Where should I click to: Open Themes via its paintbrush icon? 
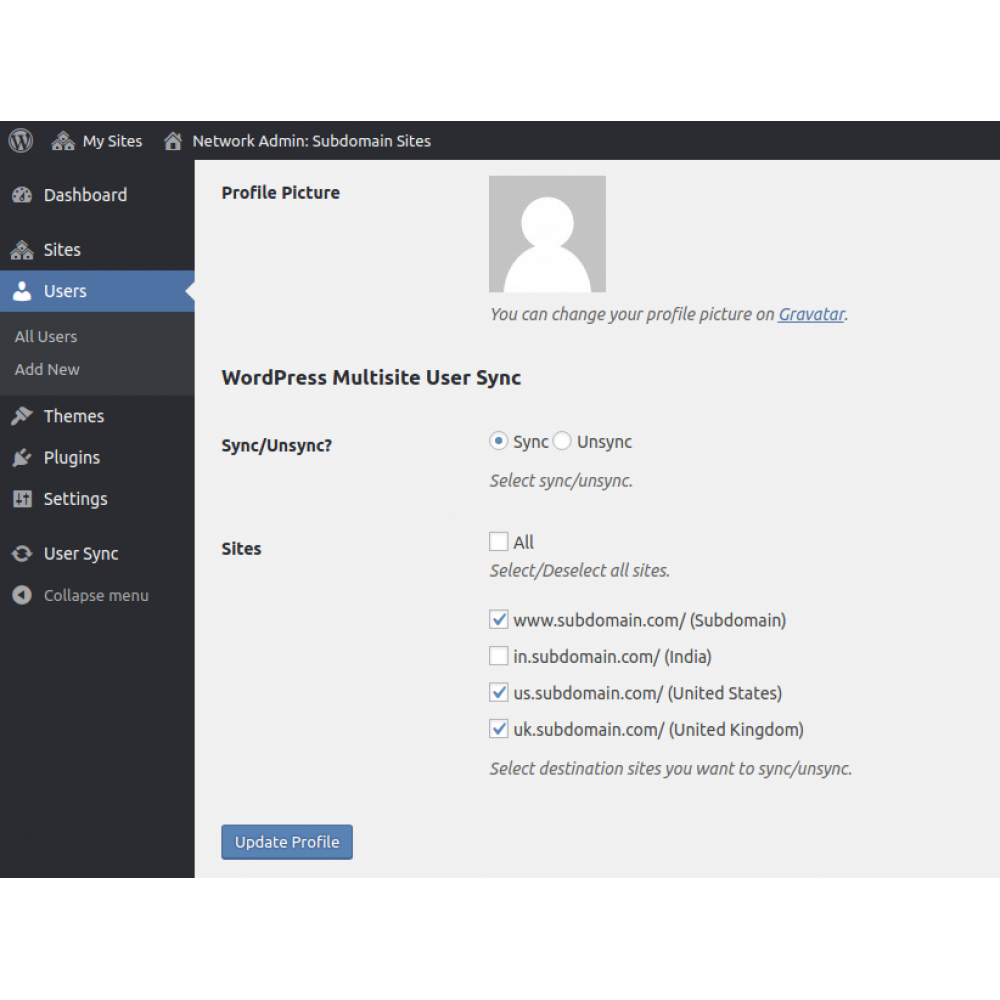[x=22, y=415]
